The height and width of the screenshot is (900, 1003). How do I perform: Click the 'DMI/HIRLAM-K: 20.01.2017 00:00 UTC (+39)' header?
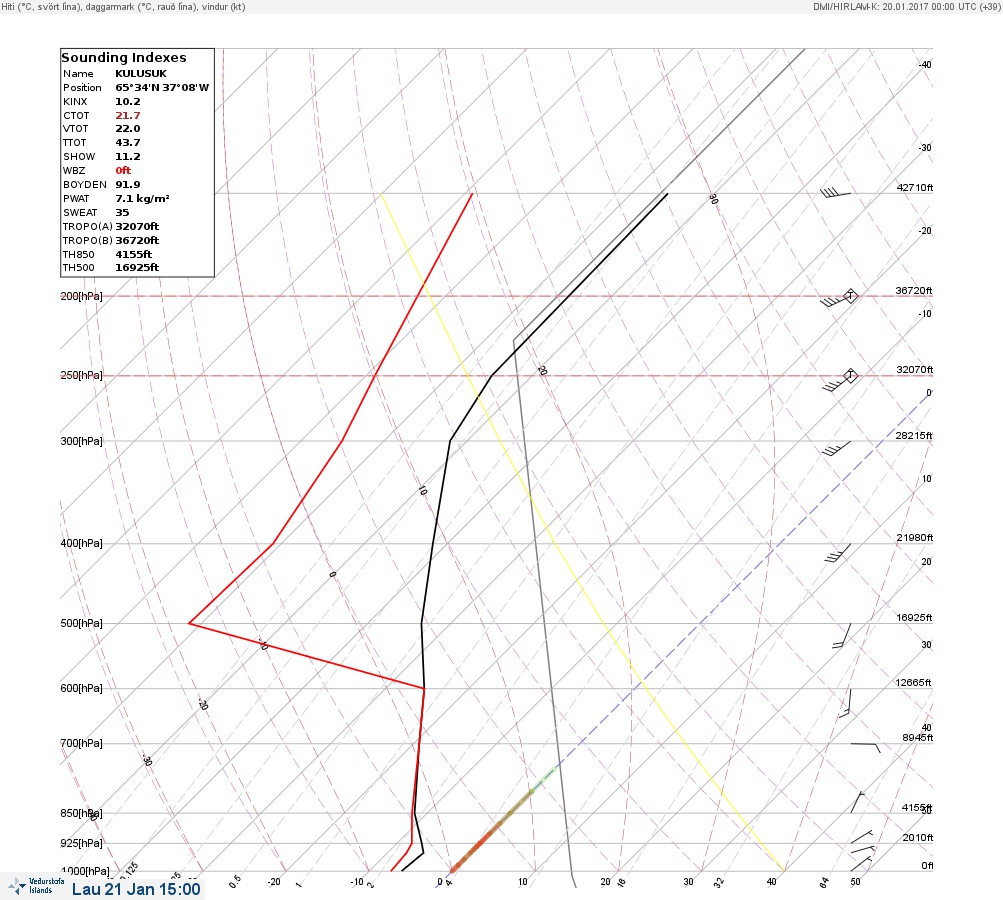(906, 6)
